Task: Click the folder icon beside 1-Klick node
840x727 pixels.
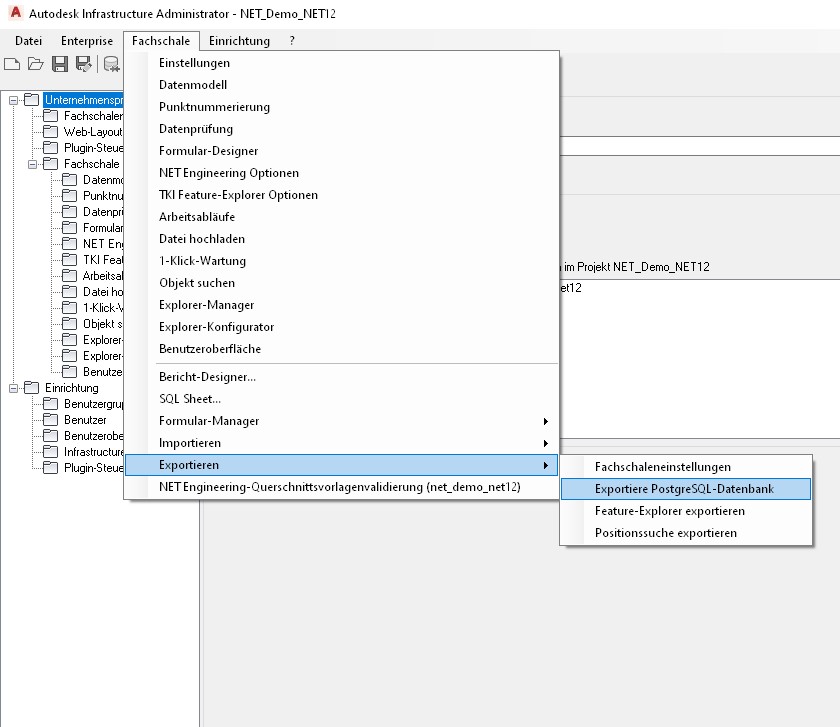Action: tap(69, 308)
